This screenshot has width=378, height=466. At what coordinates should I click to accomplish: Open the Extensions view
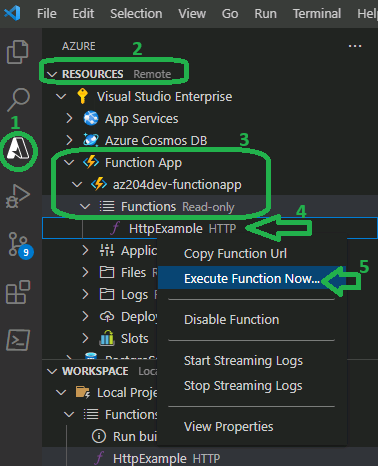click(x=18, y=292)
